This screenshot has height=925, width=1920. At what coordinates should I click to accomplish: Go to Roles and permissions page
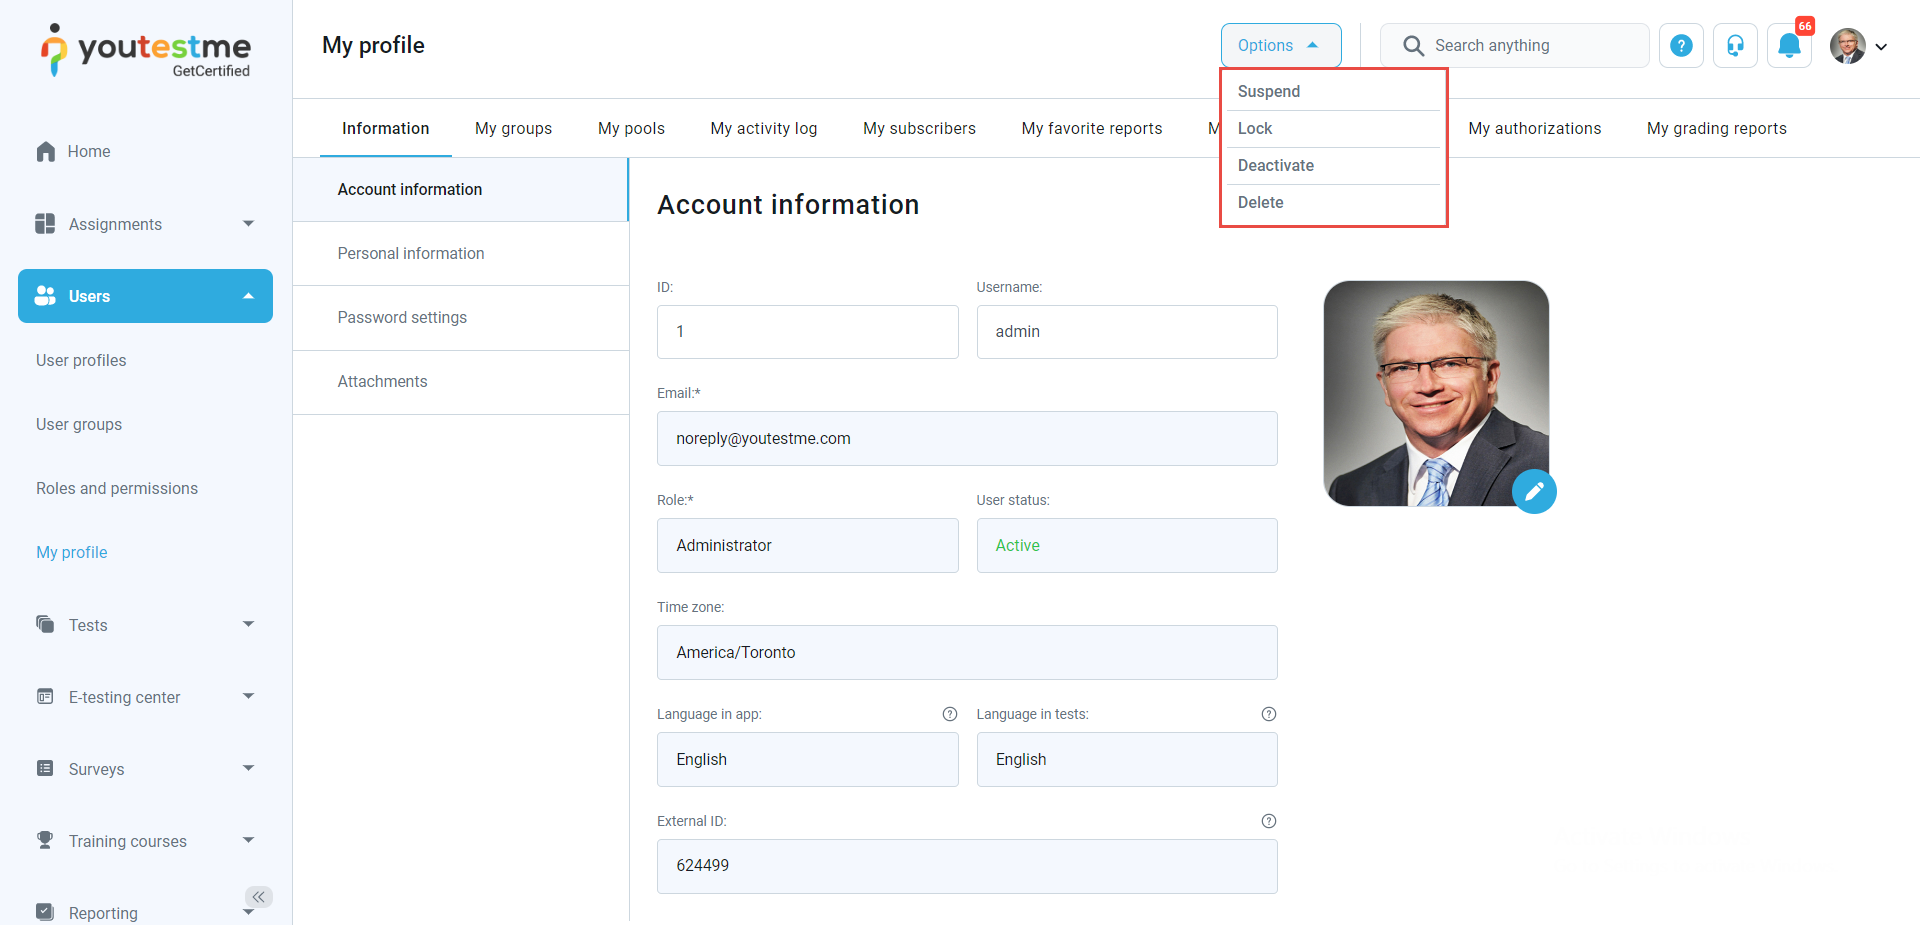coord(117,488)
